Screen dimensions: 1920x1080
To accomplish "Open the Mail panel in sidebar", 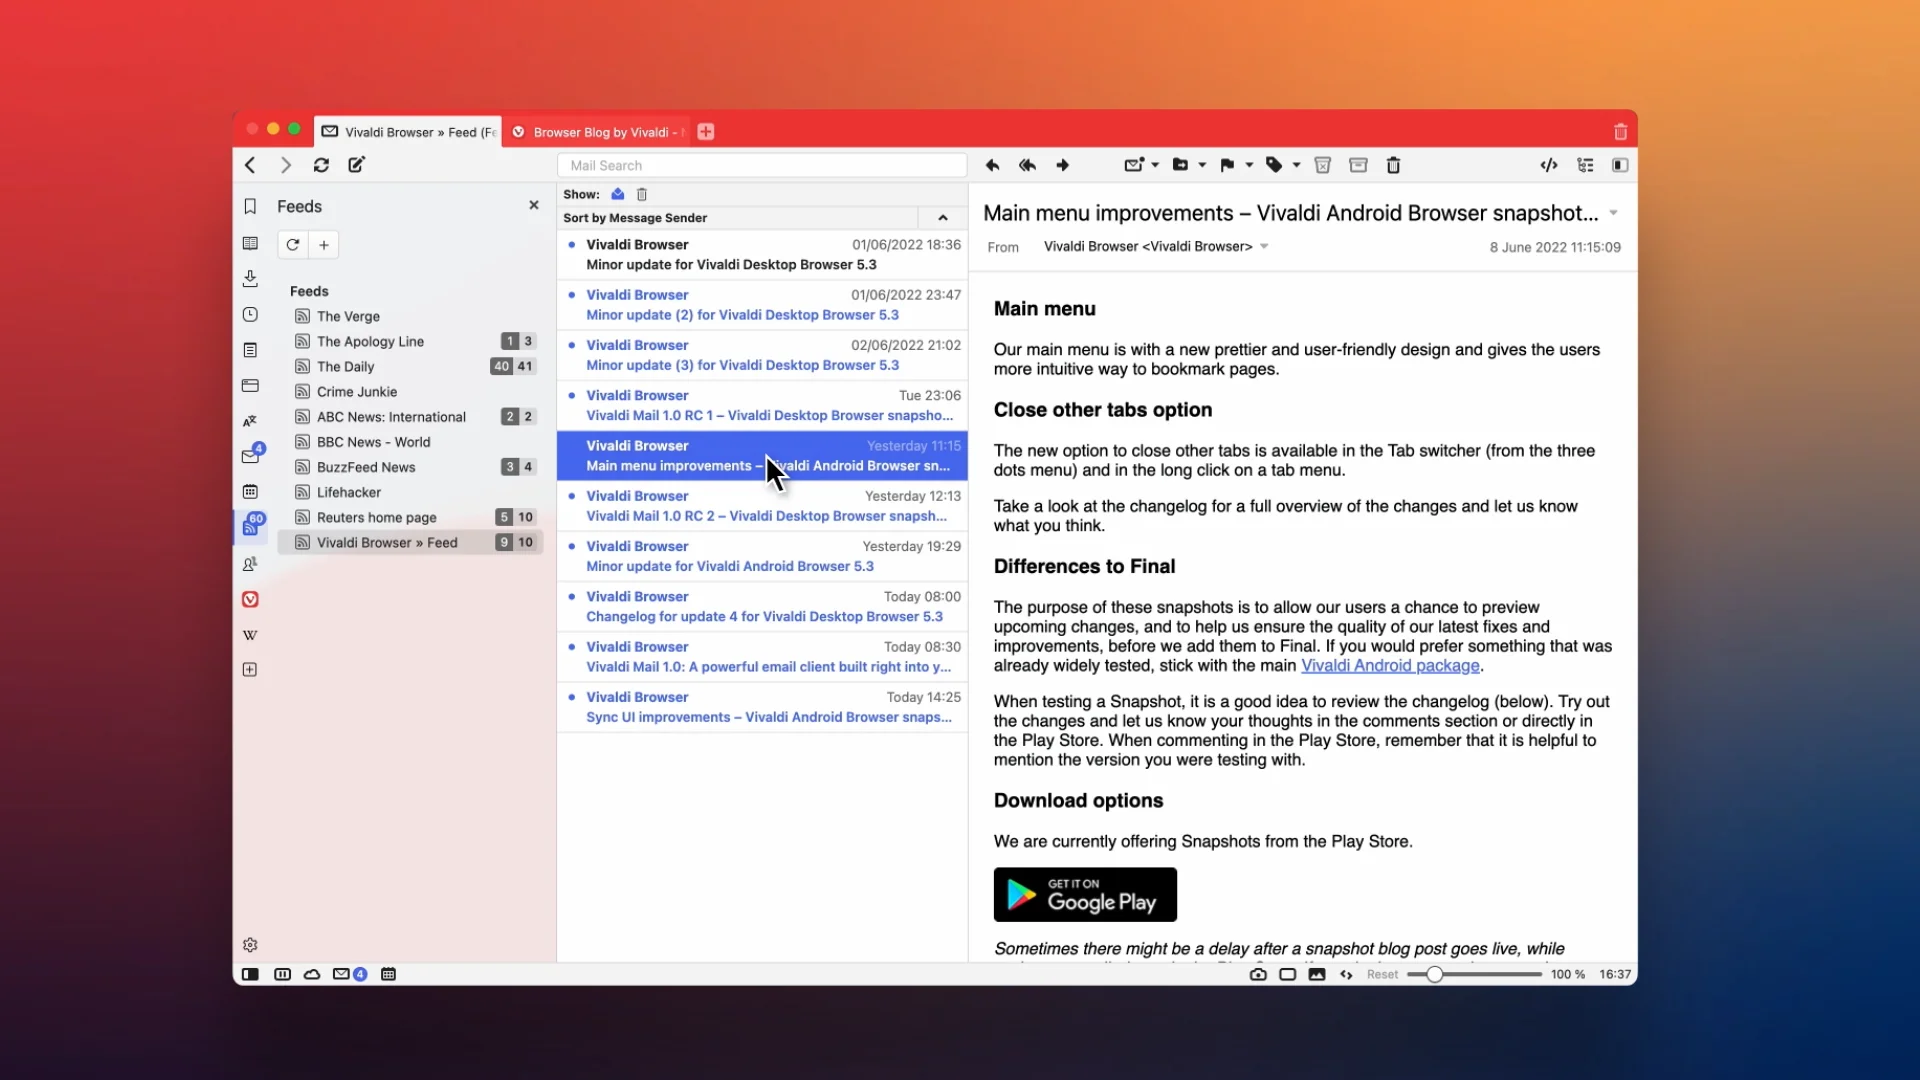I will [x=250, y=456].
